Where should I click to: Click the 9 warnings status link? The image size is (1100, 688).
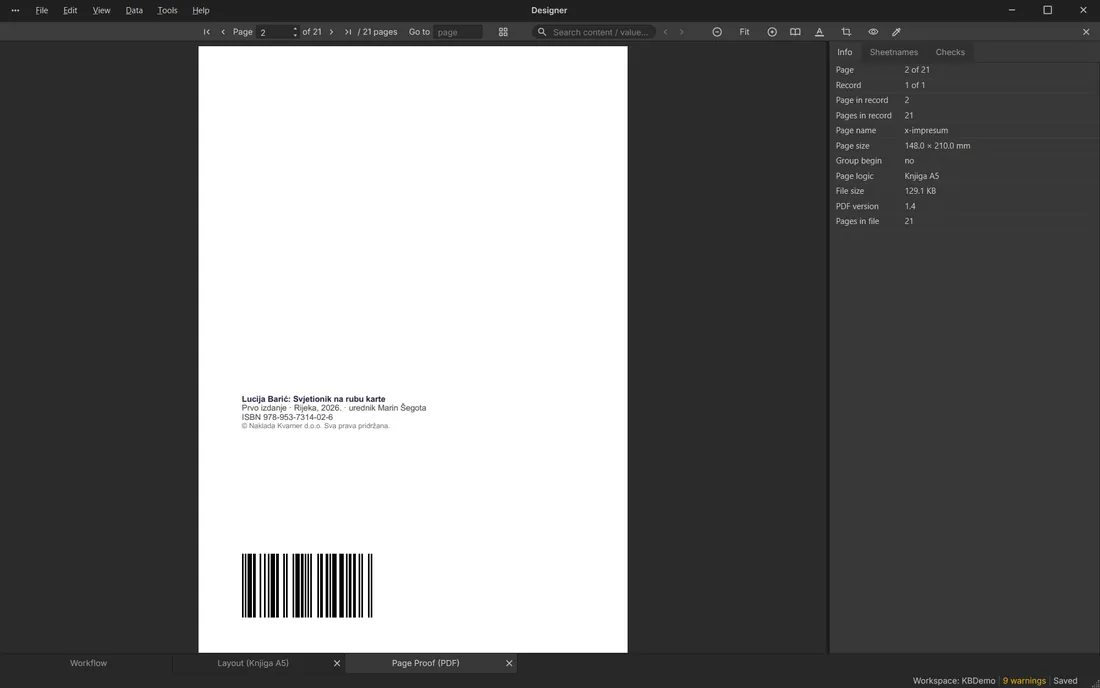pos(1024,681)
